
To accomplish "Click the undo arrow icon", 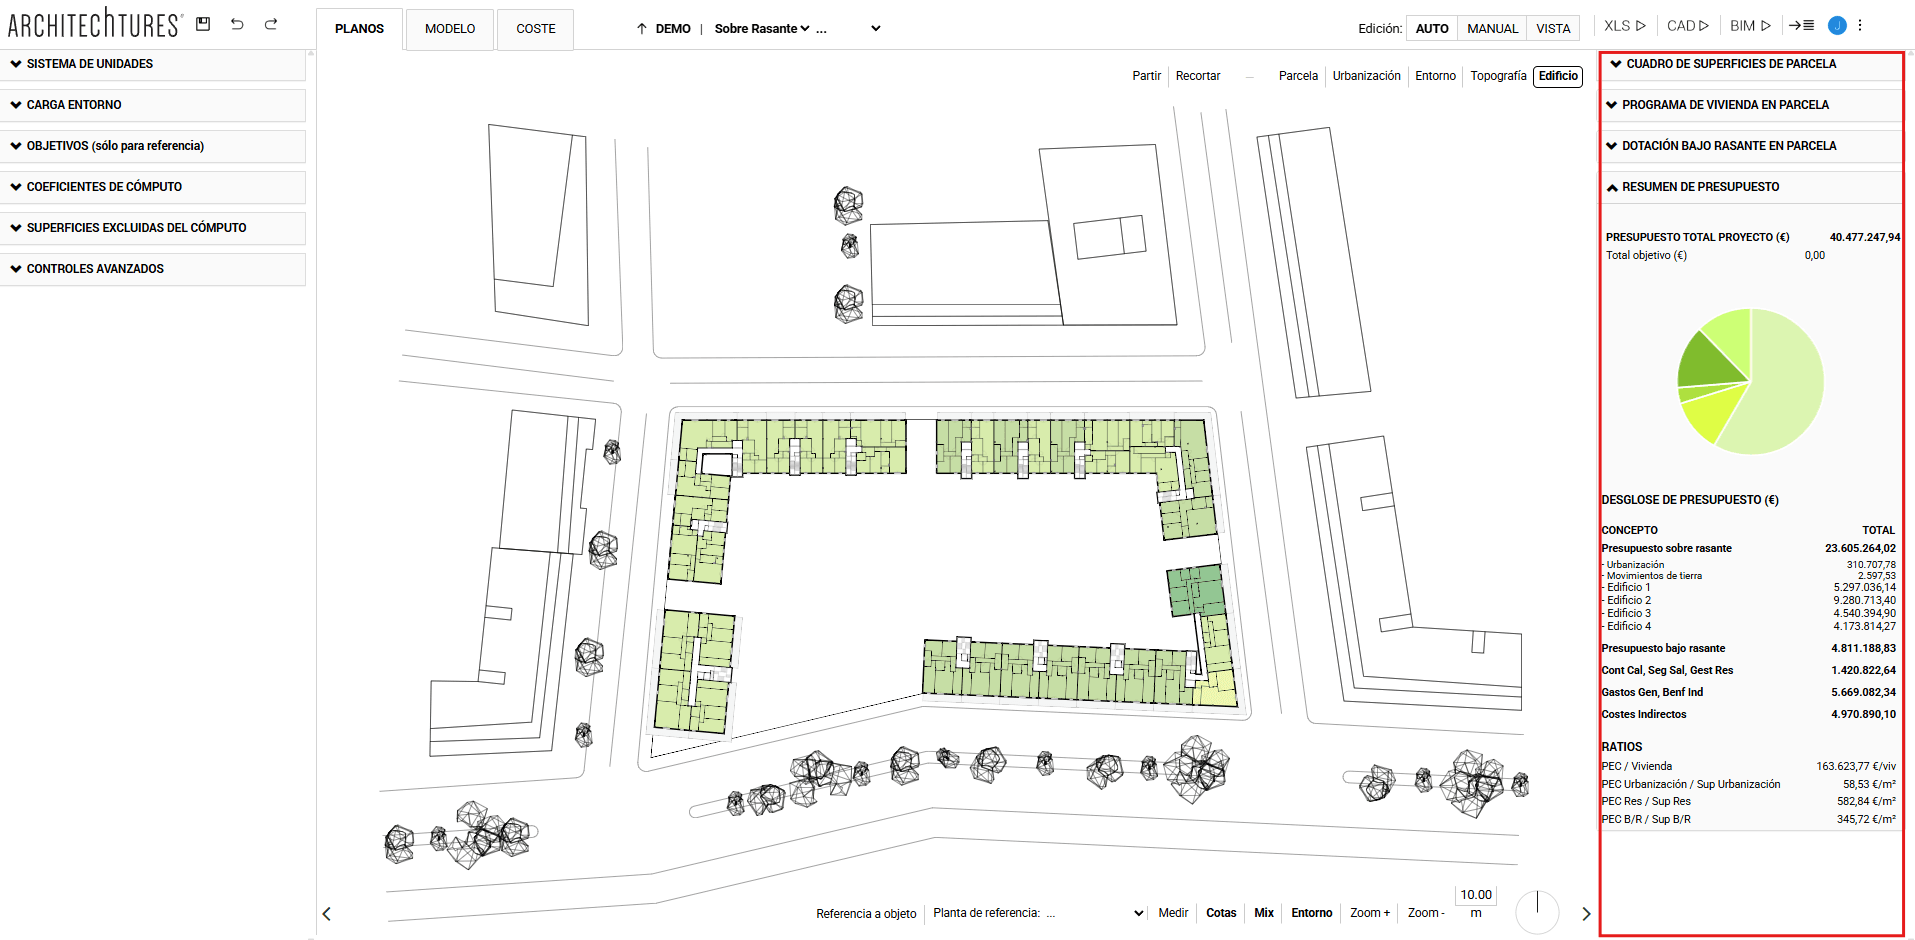I will [x=237, y=24].
